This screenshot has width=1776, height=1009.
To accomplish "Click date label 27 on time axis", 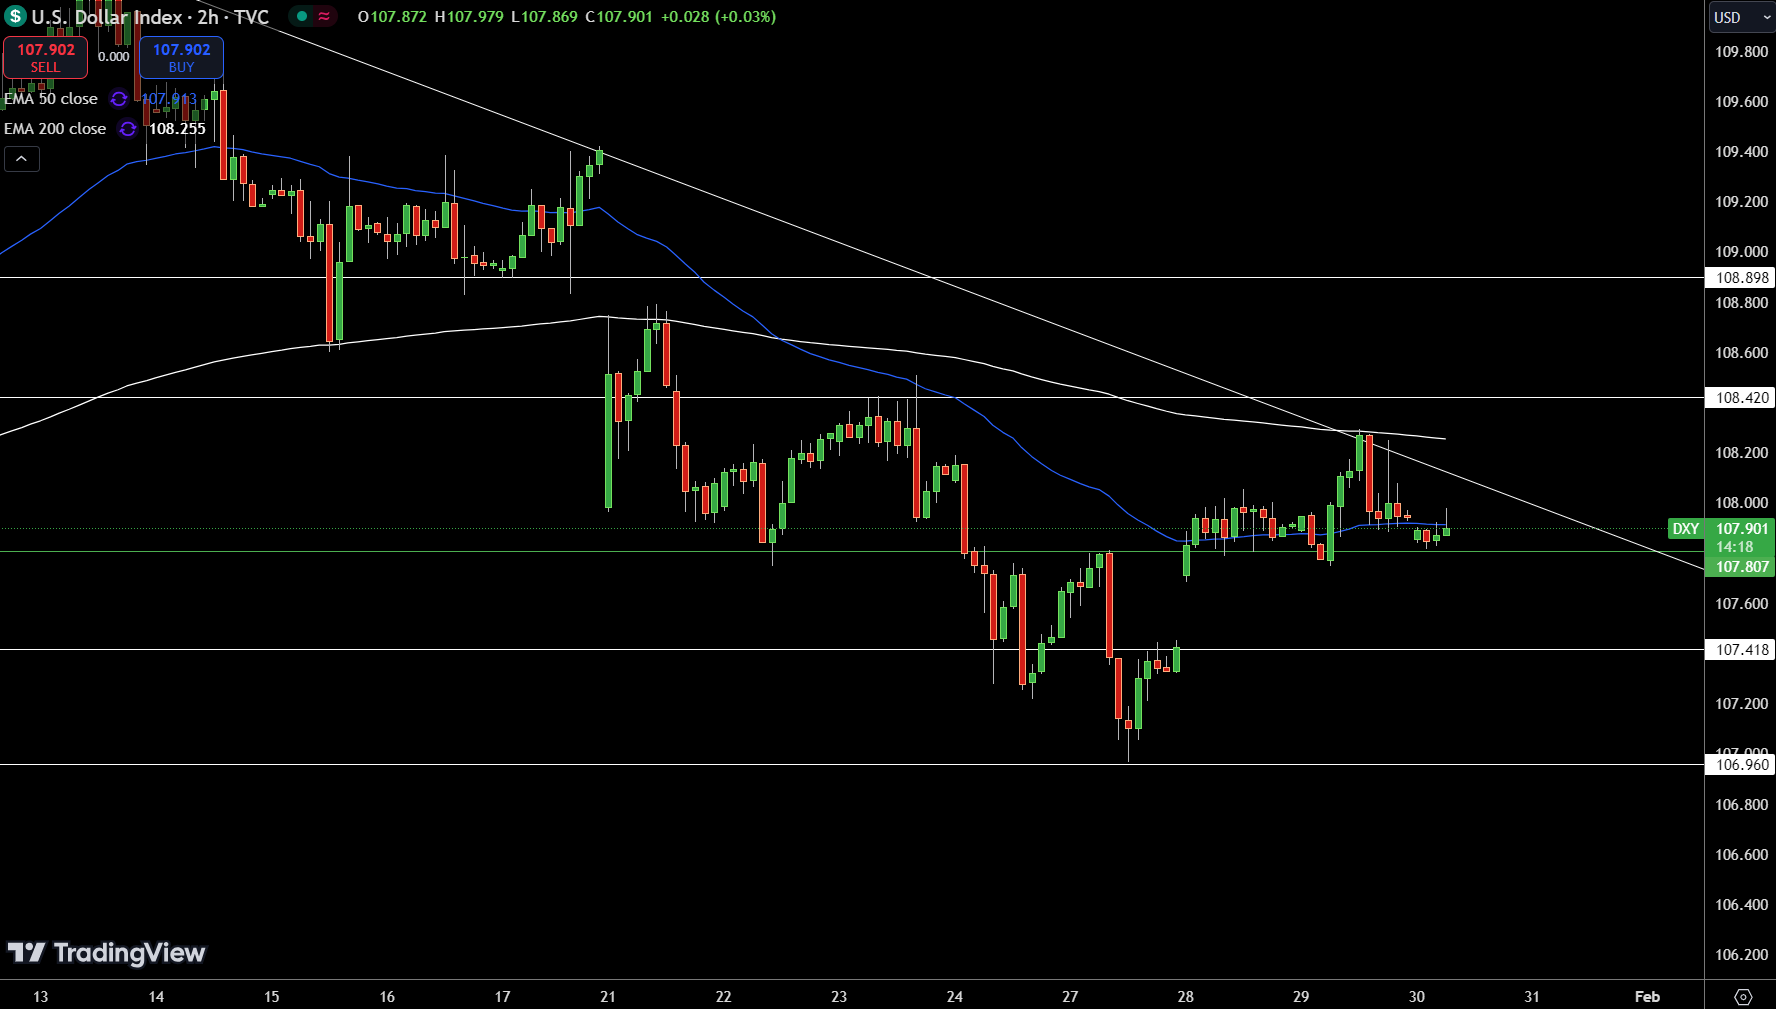I will tap(1070, 996).
